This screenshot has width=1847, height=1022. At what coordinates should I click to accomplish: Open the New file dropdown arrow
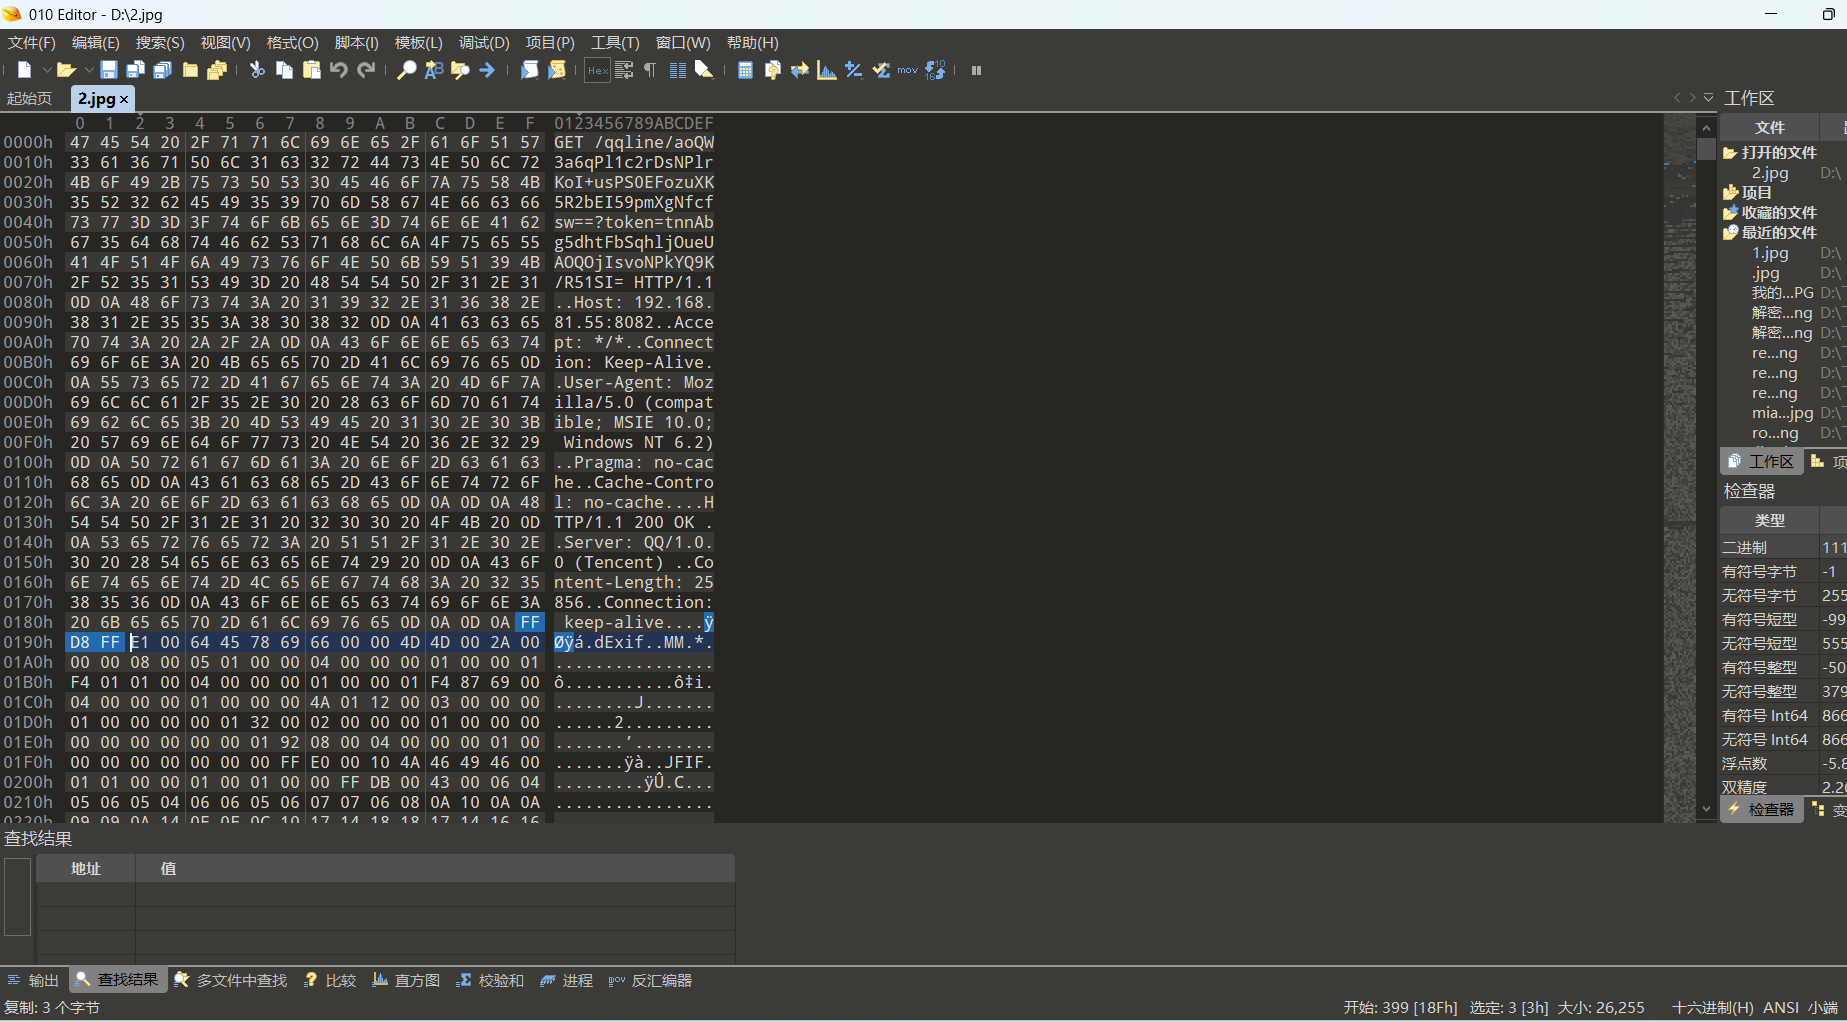tap(46, 70)
